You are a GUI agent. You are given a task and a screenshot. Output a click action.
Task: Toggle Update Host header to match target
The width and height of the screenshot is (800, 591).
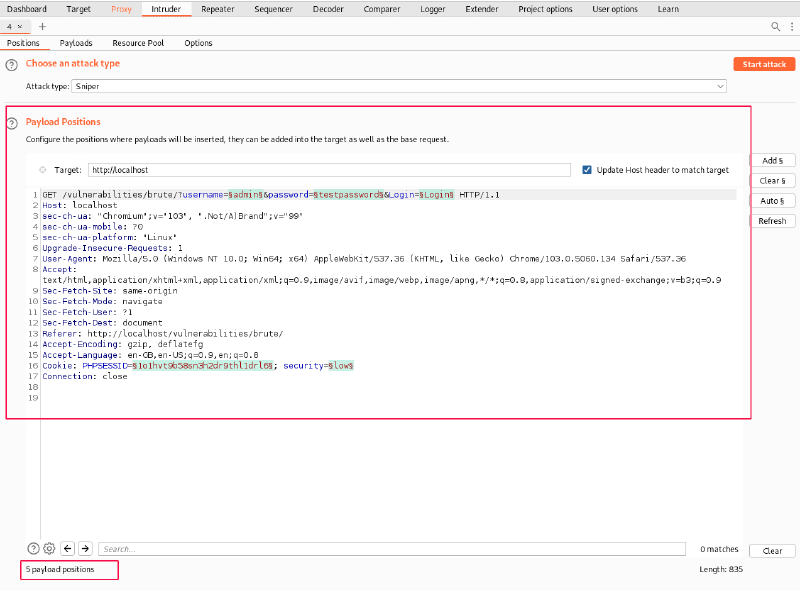pyautogui.click(x=587, y=170)
